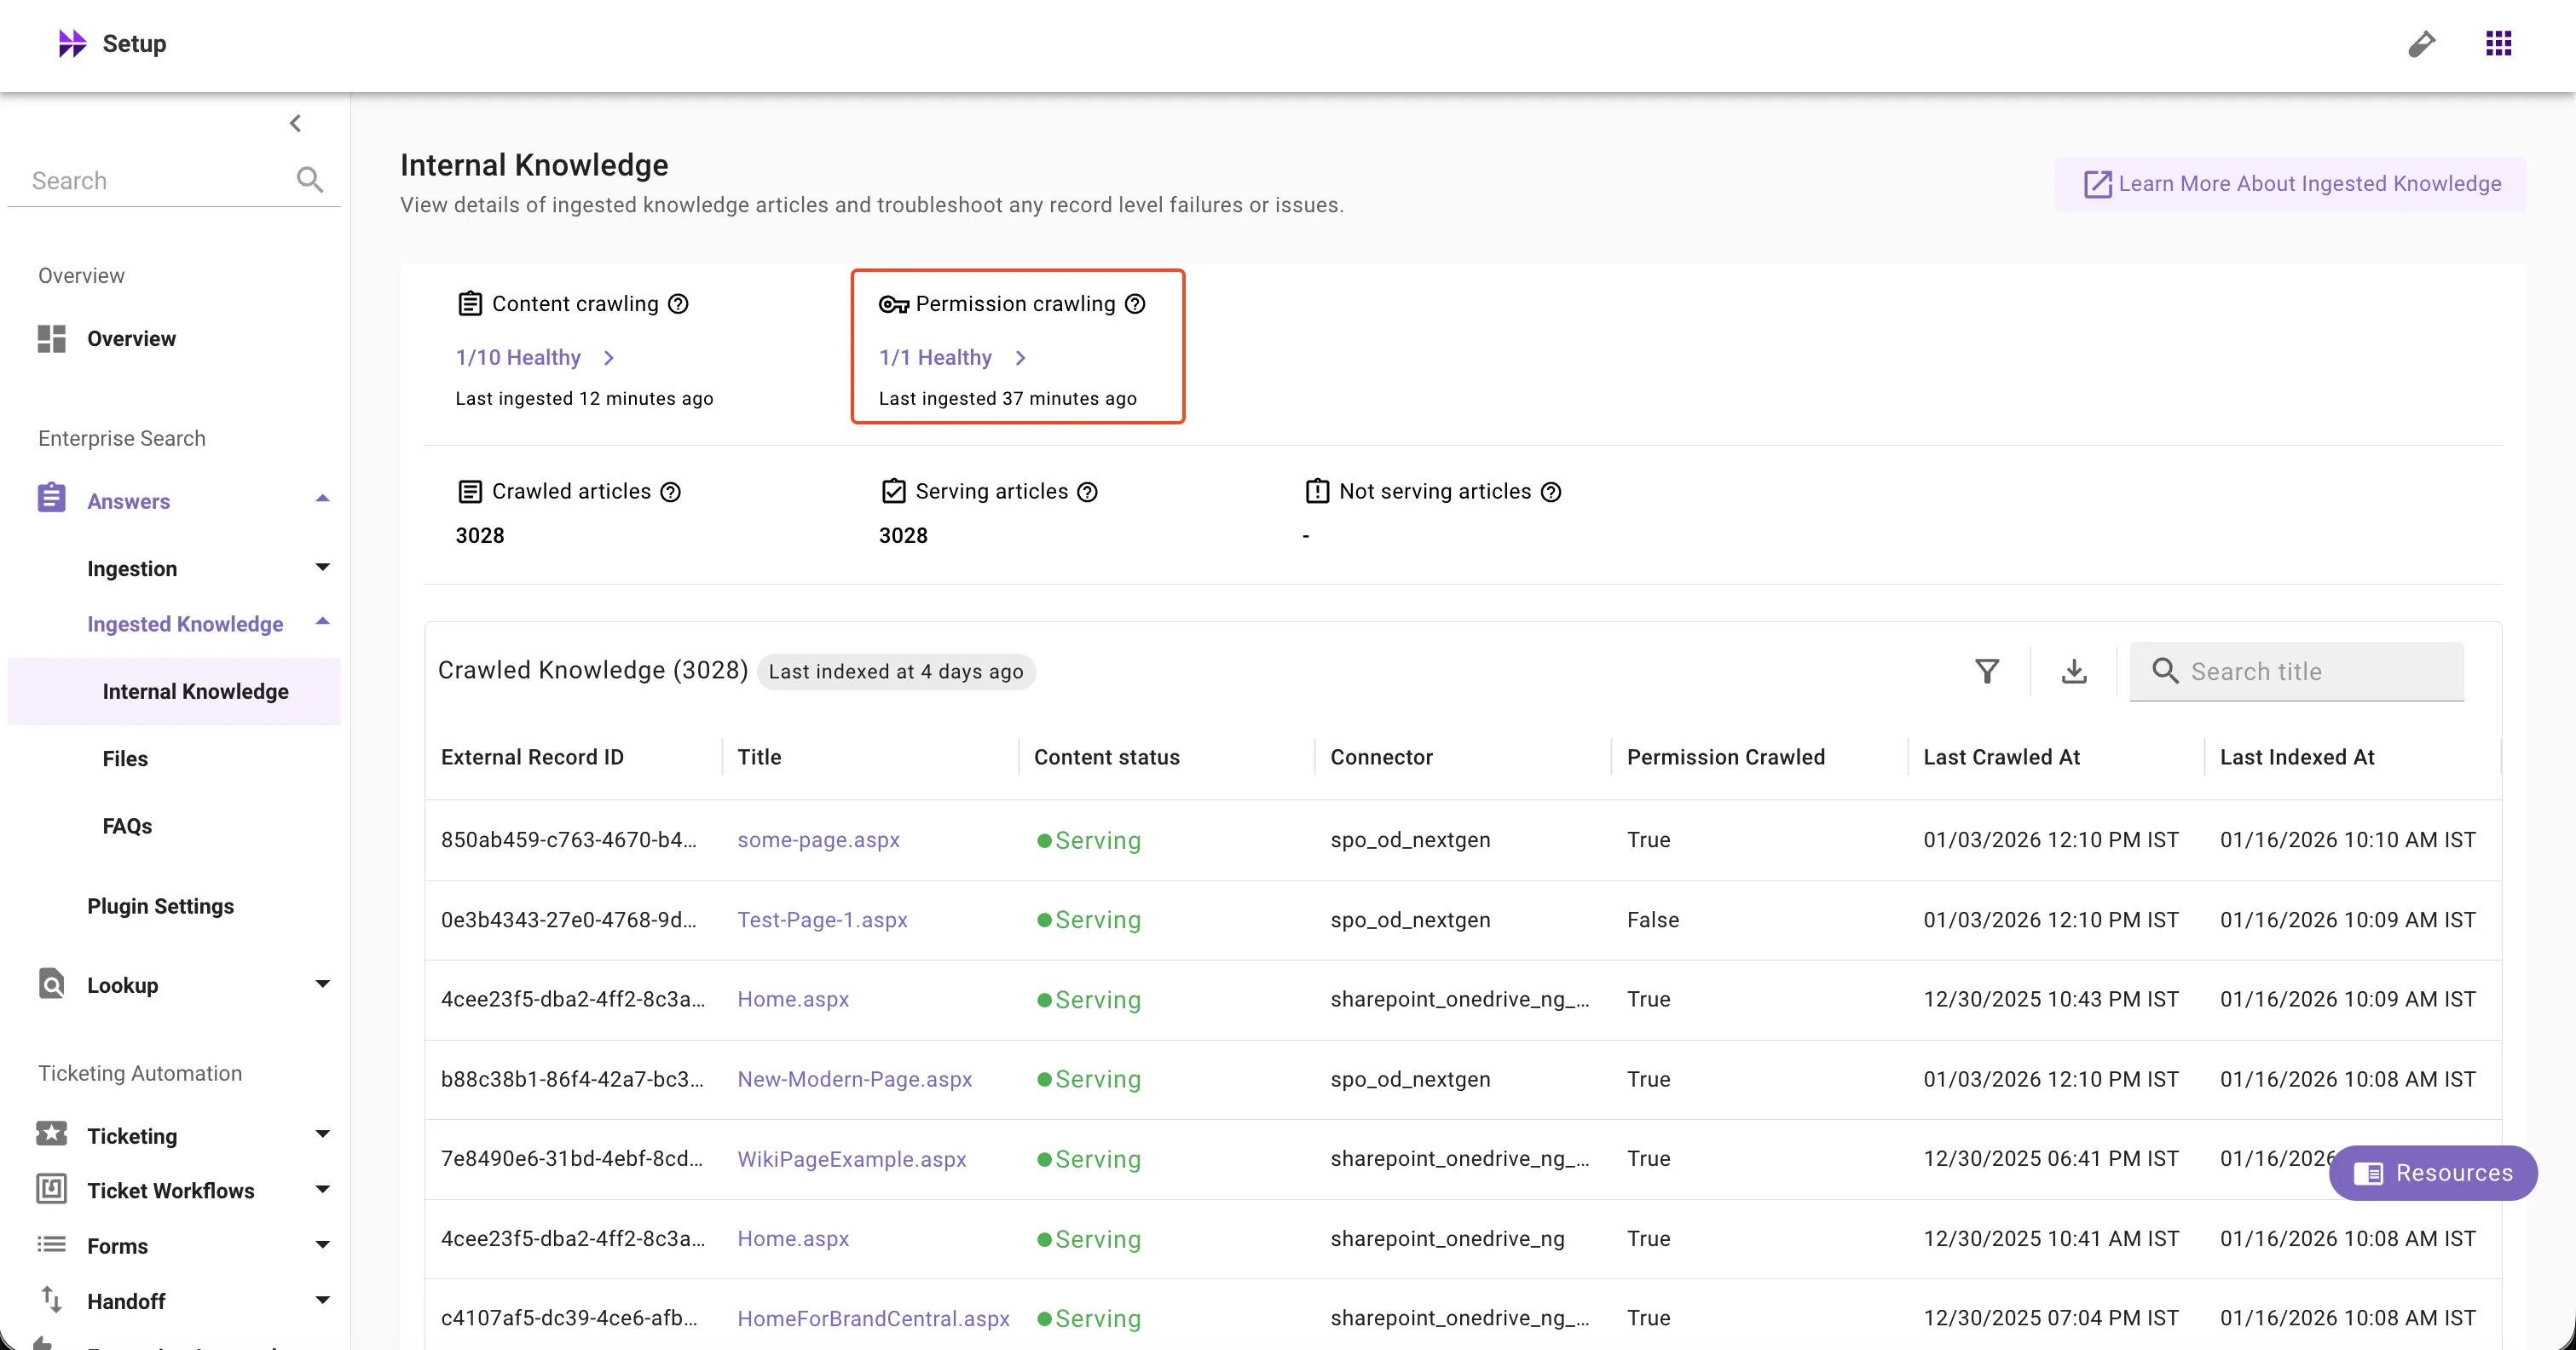
Task: Open the apps grid icon
Action: [2498, 43]
